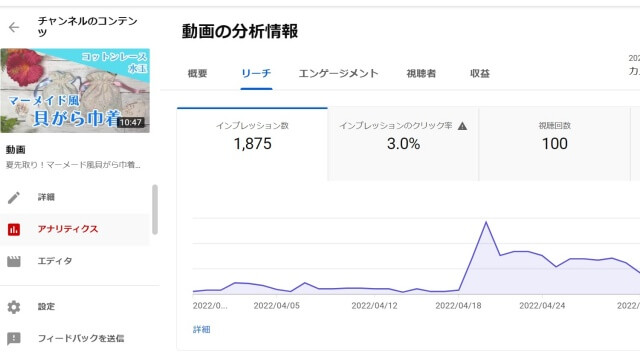640x360 pixels.
Task: Click the 2022/04/18 date label on chart
Action: click(458, 306)
